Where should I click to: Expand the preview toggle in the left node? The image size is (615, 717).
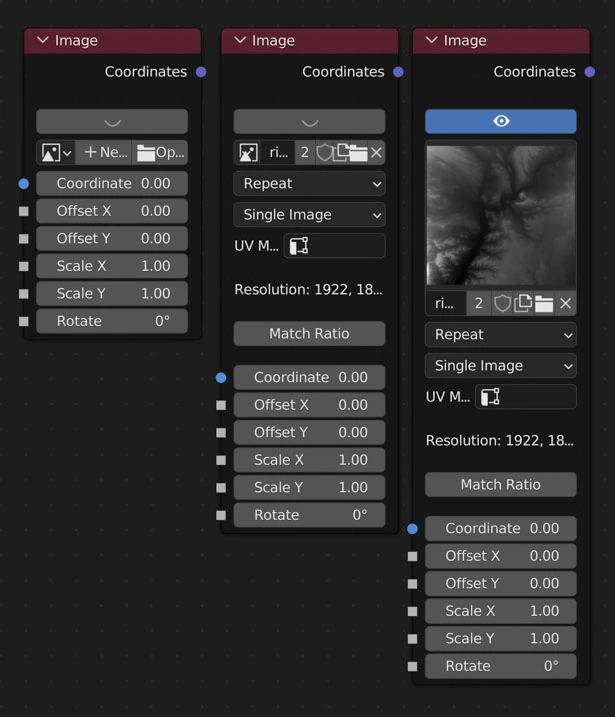pyautogui.click(x=112, y=121)
